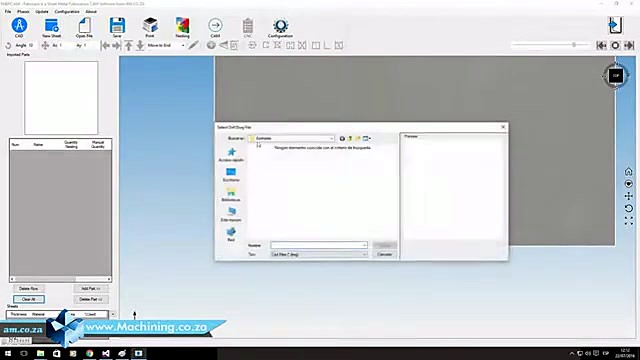Image resolution: width=640 pixels, height=360 pixels.
Task: Click the move-left arrow toolbar icon
Action: point(105,46)
